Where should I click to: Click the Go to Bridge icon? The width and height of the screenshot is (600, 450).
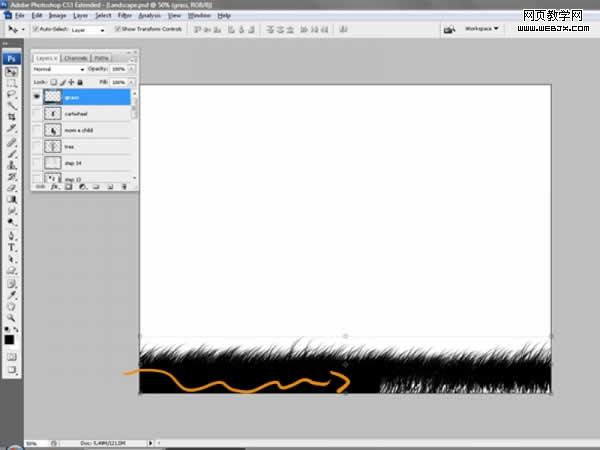[449, 29]
